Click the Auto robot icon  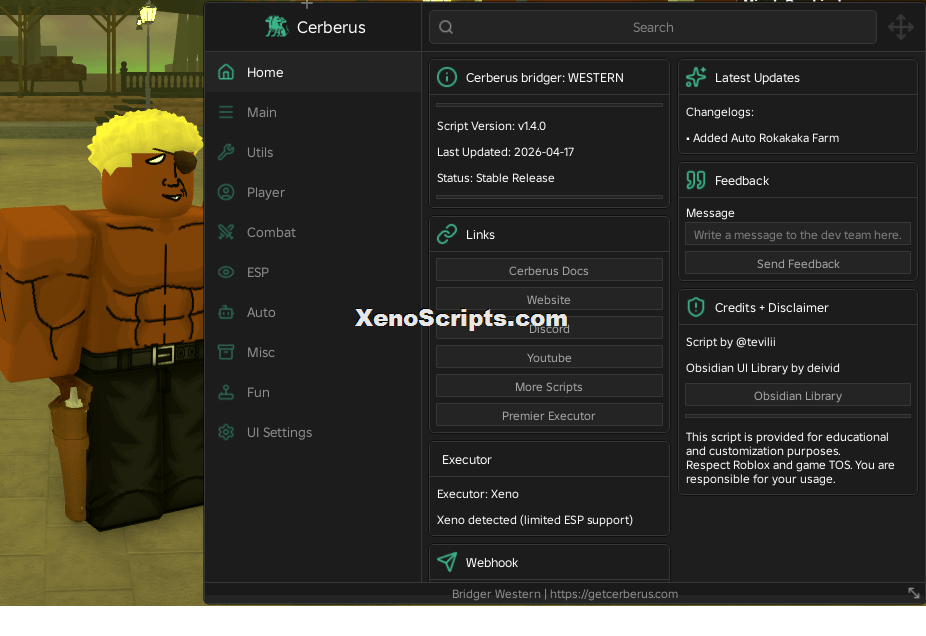[x=226, y=312]
